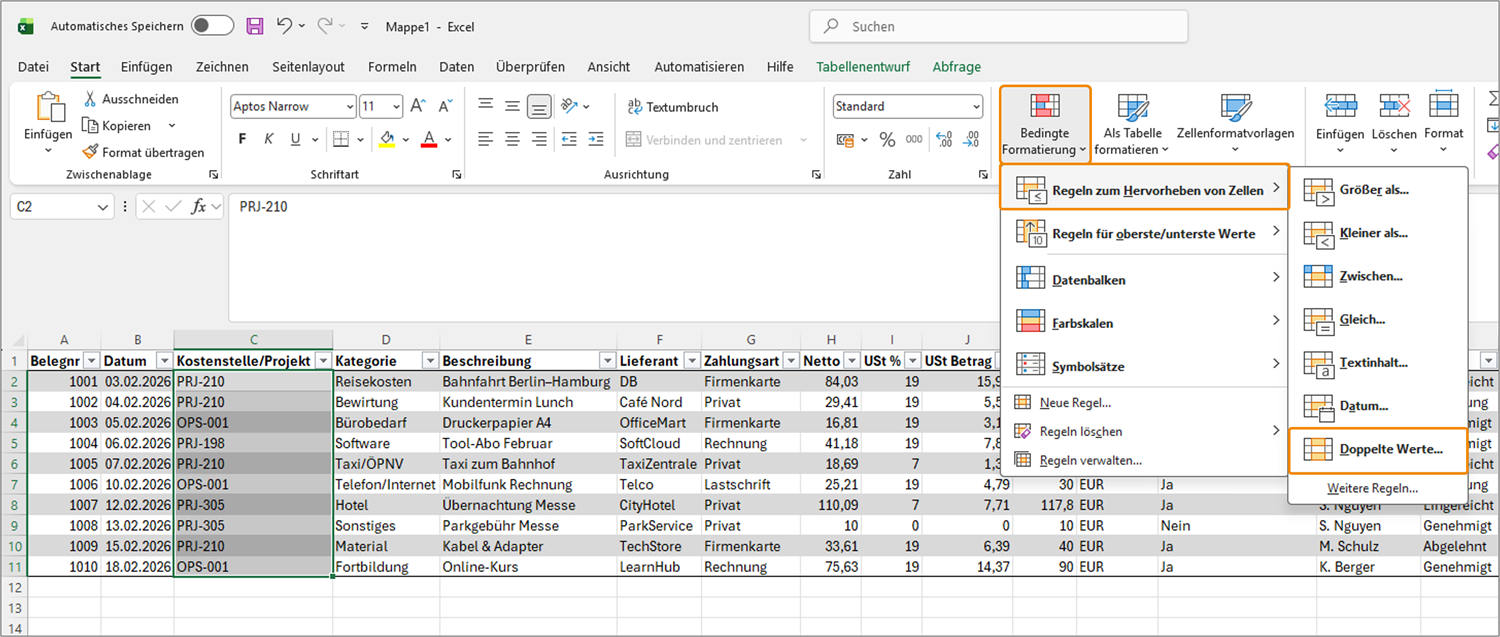1500x637 pixels.
Task: Choose Neue Regel option
Action: [x=1075, y=403]
